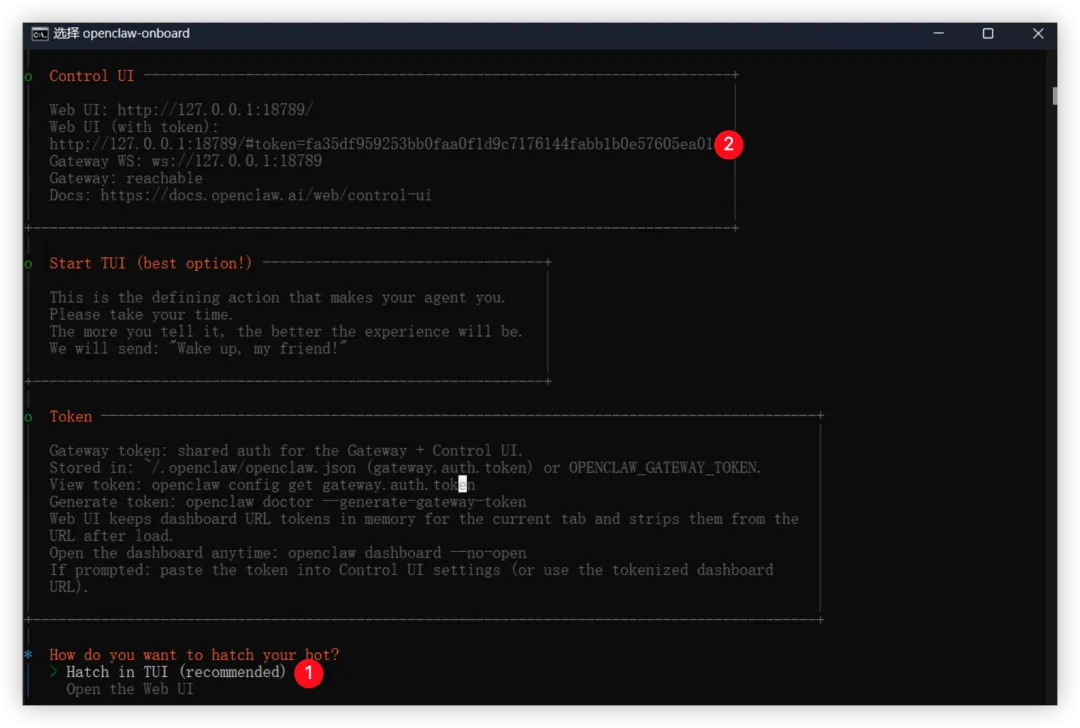Open Web UI link http://127.0.0.1:18789/

point(215,110)
